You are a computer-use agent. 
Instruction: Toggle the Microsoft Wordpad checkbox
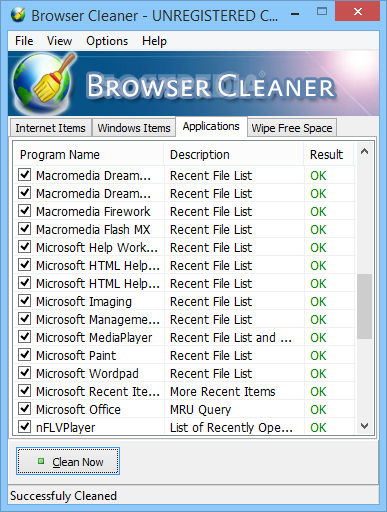(x=25, y=373)
